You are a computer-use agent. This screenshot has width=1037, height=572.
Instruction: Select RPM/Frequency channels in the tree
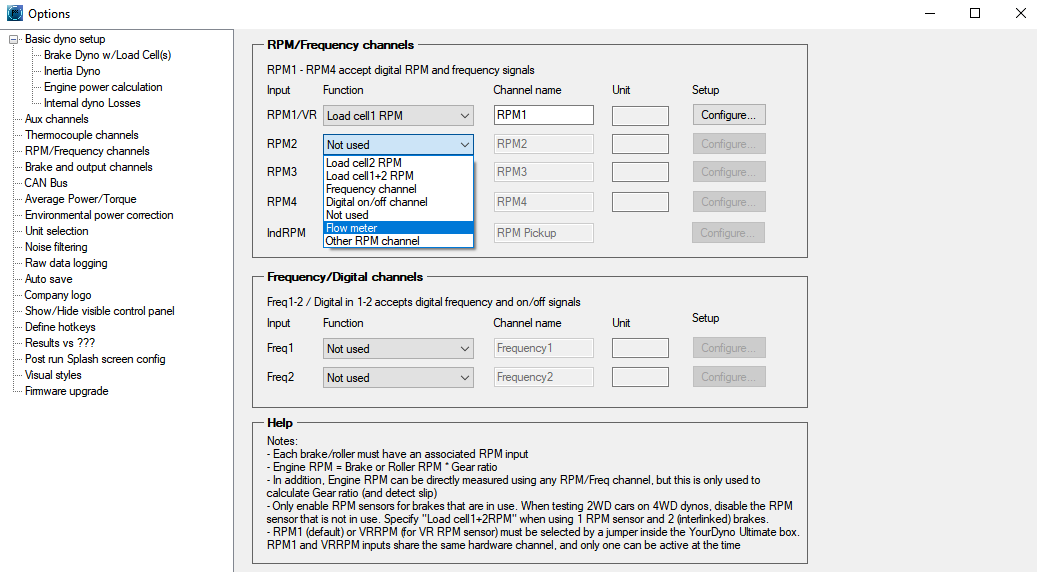[87, 151]
